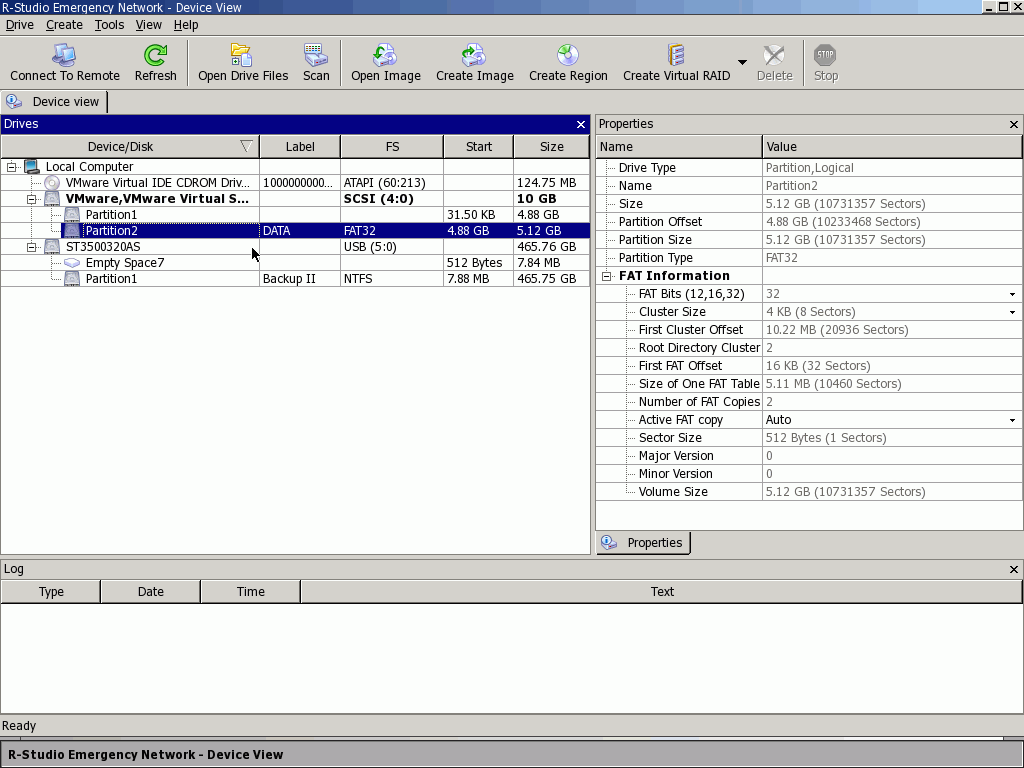1024x768 pixels.
Task: Collapse the Local Computer tree node
Action: [11, 167]
